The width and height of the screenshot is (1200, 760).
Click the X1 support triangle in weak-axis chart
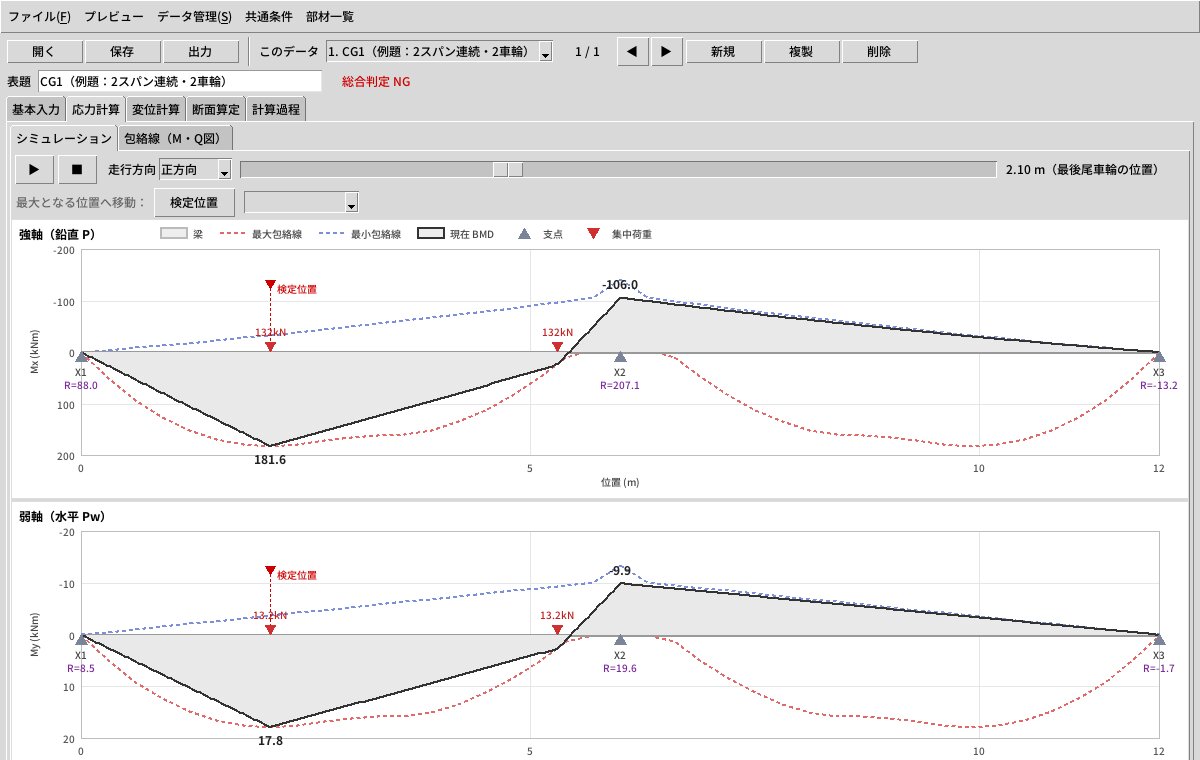(81, 639)
